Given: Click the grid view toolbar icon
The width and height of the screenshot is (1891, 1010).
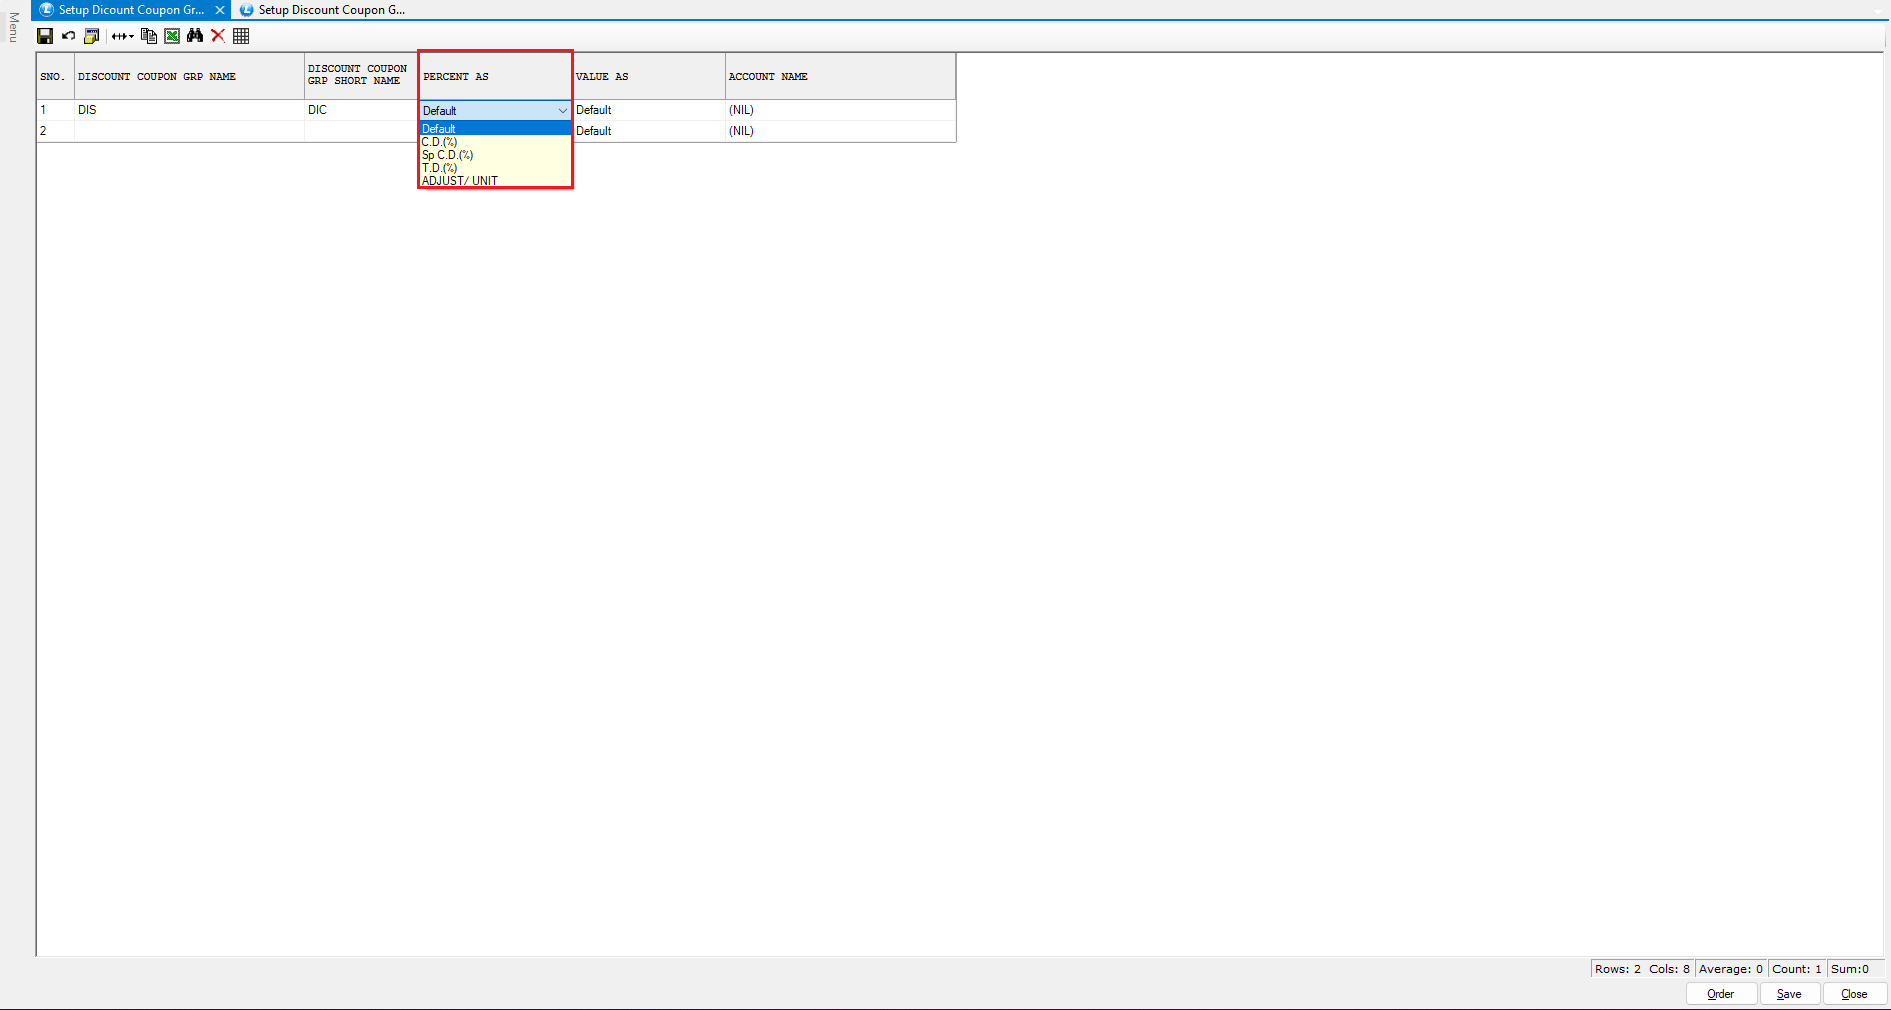Looking at the screenshot, I should coord(241,36).
